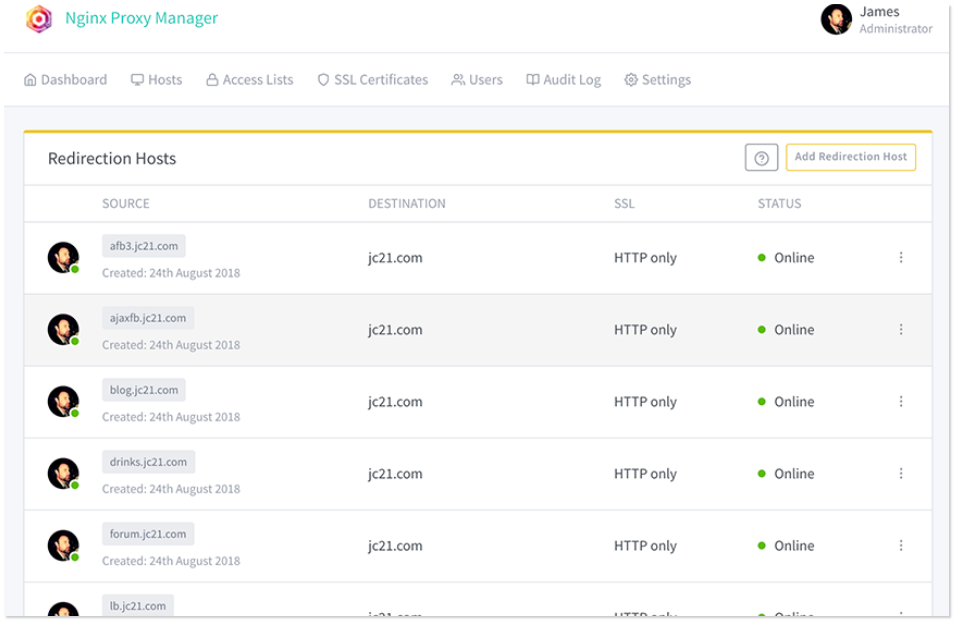Click the green Online dot for drinks.jc21.com
954x621 pixels.
click(x=762, y=474)
